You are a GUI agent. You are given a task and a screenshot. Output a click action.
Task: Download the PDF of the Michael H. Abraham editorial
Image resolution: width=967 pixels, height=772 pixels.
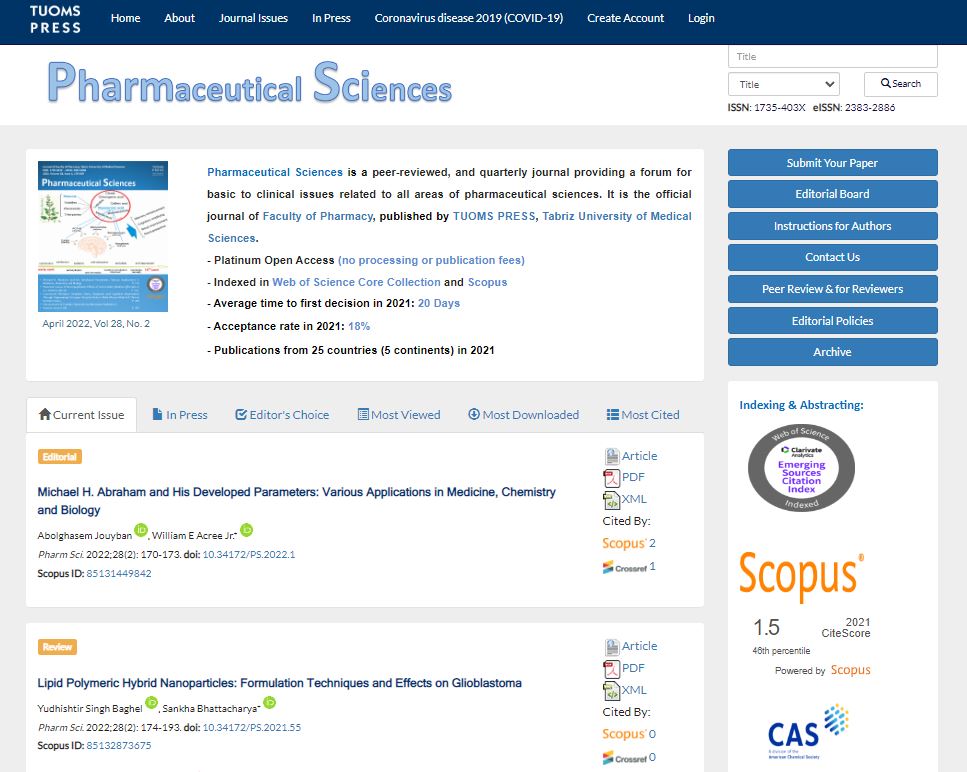(x=612, y=478)
